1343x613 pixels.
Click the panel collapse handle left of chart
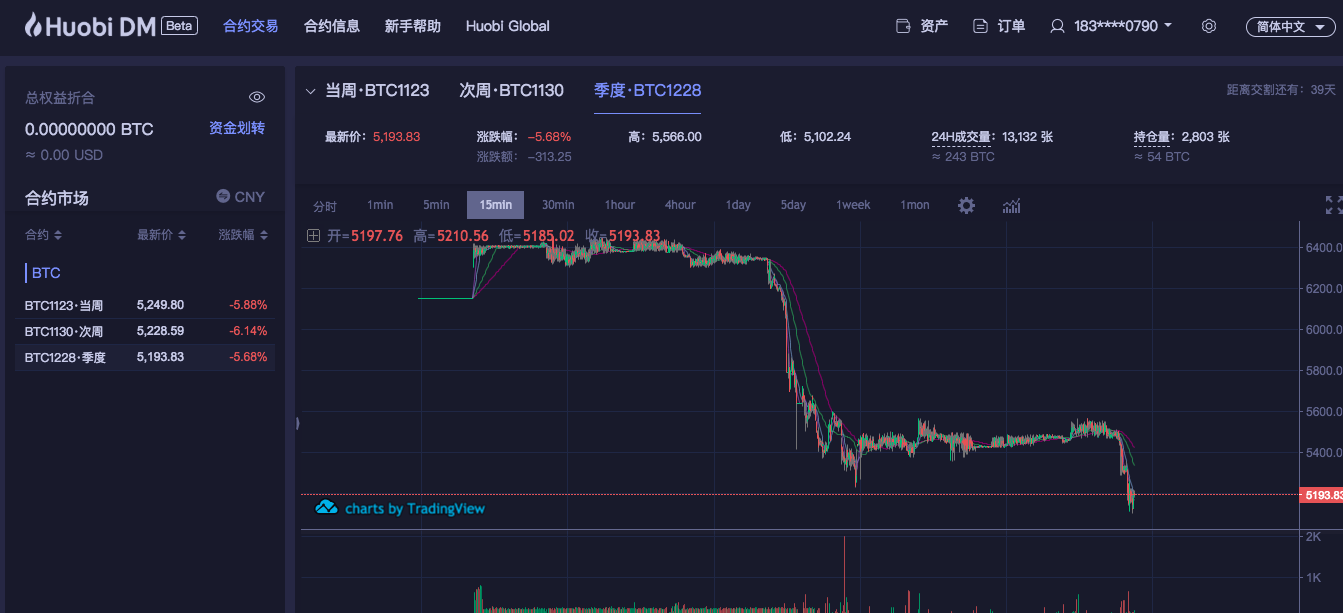tap(299, 424)
